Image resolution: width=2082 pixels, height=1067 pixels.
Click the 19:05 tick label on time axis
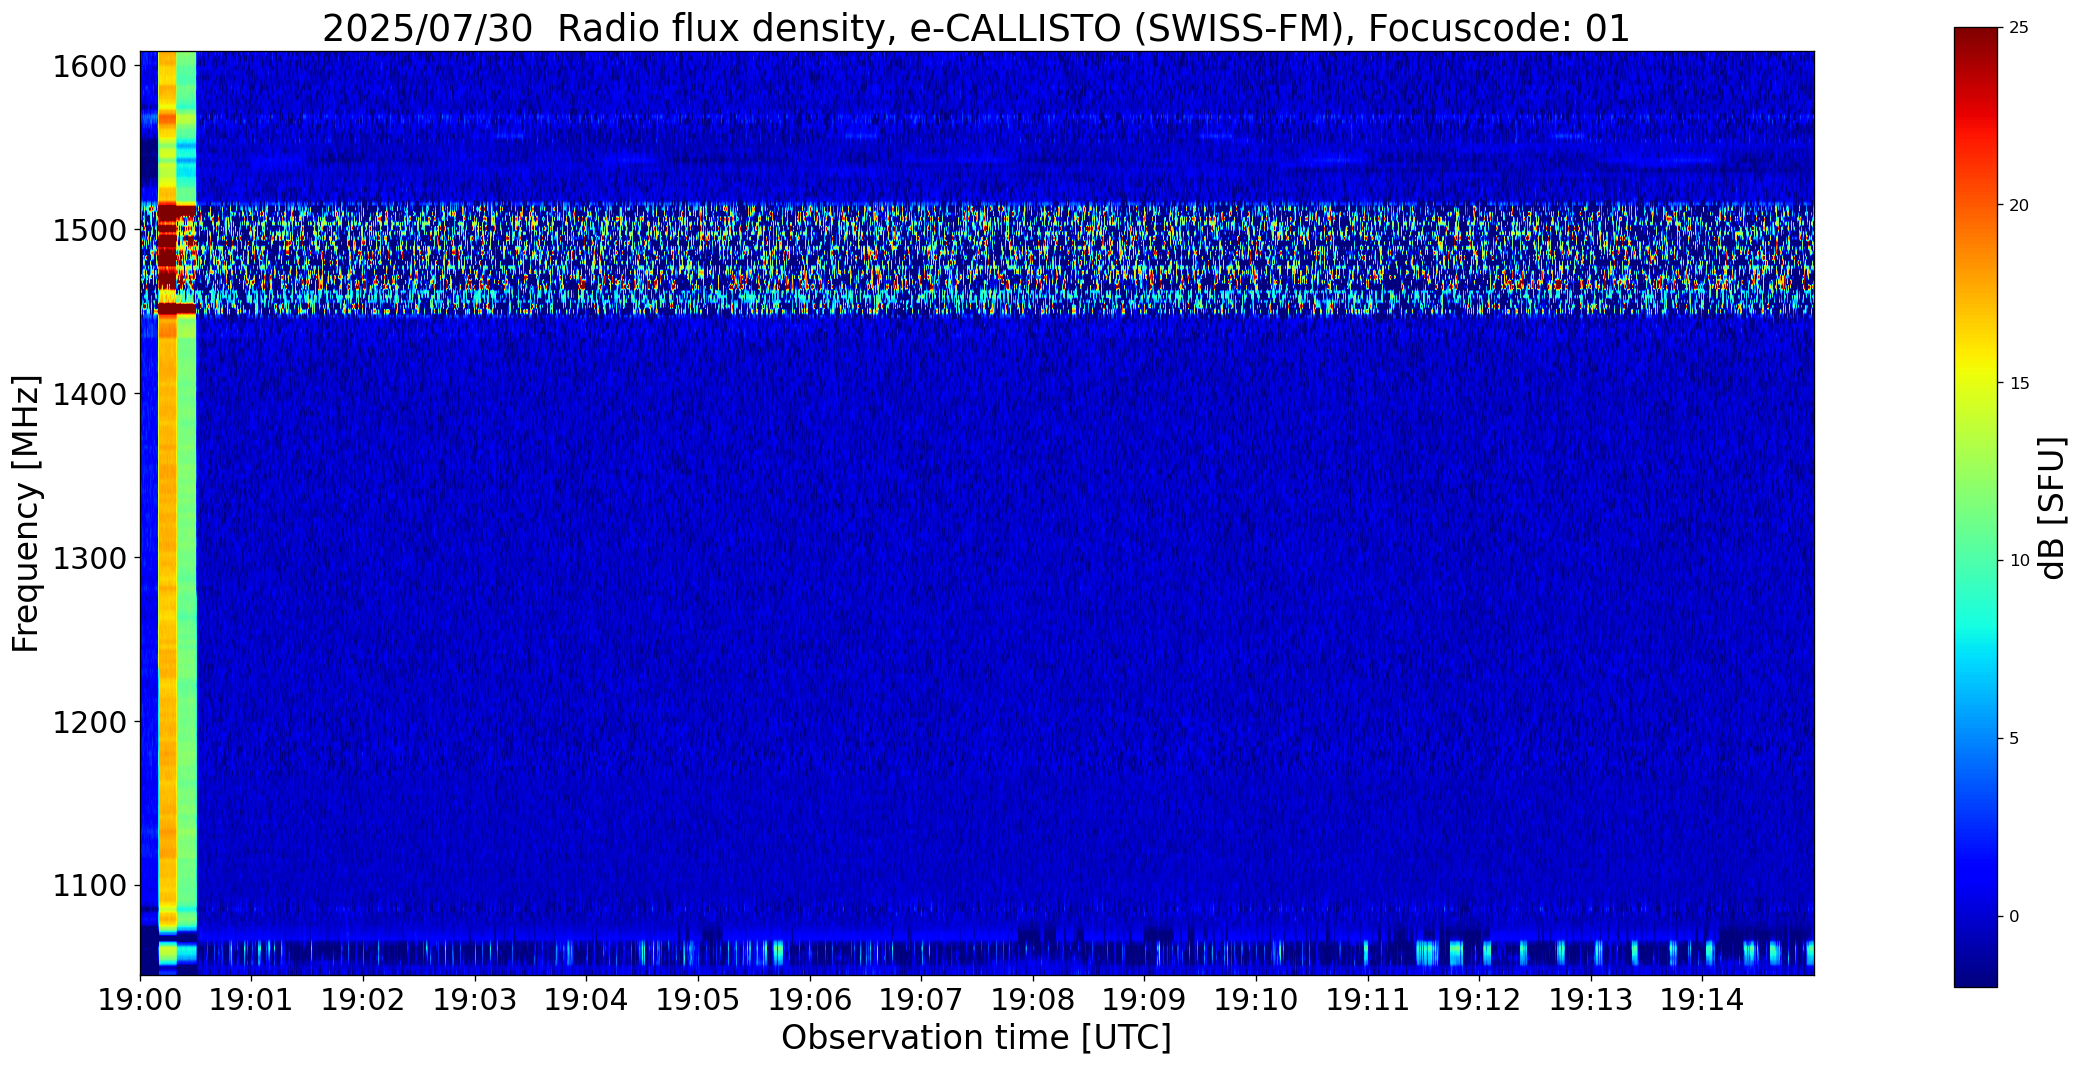tap(697, 999)
